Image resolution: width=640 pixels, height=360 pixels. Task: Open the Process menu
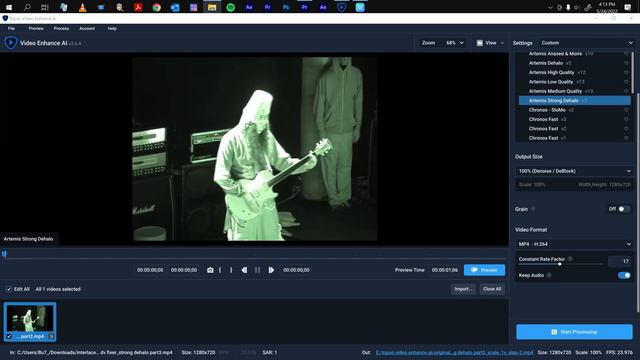click(61, 29)
